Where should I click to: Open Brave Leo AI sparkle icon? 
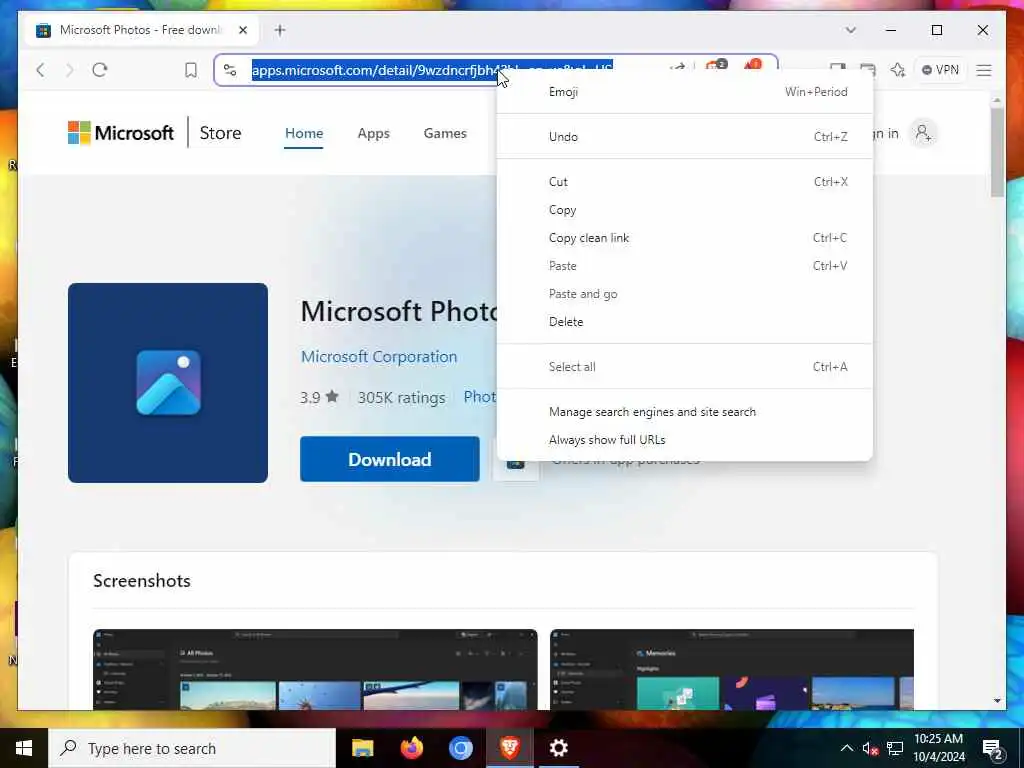click(x=898, y=70)
